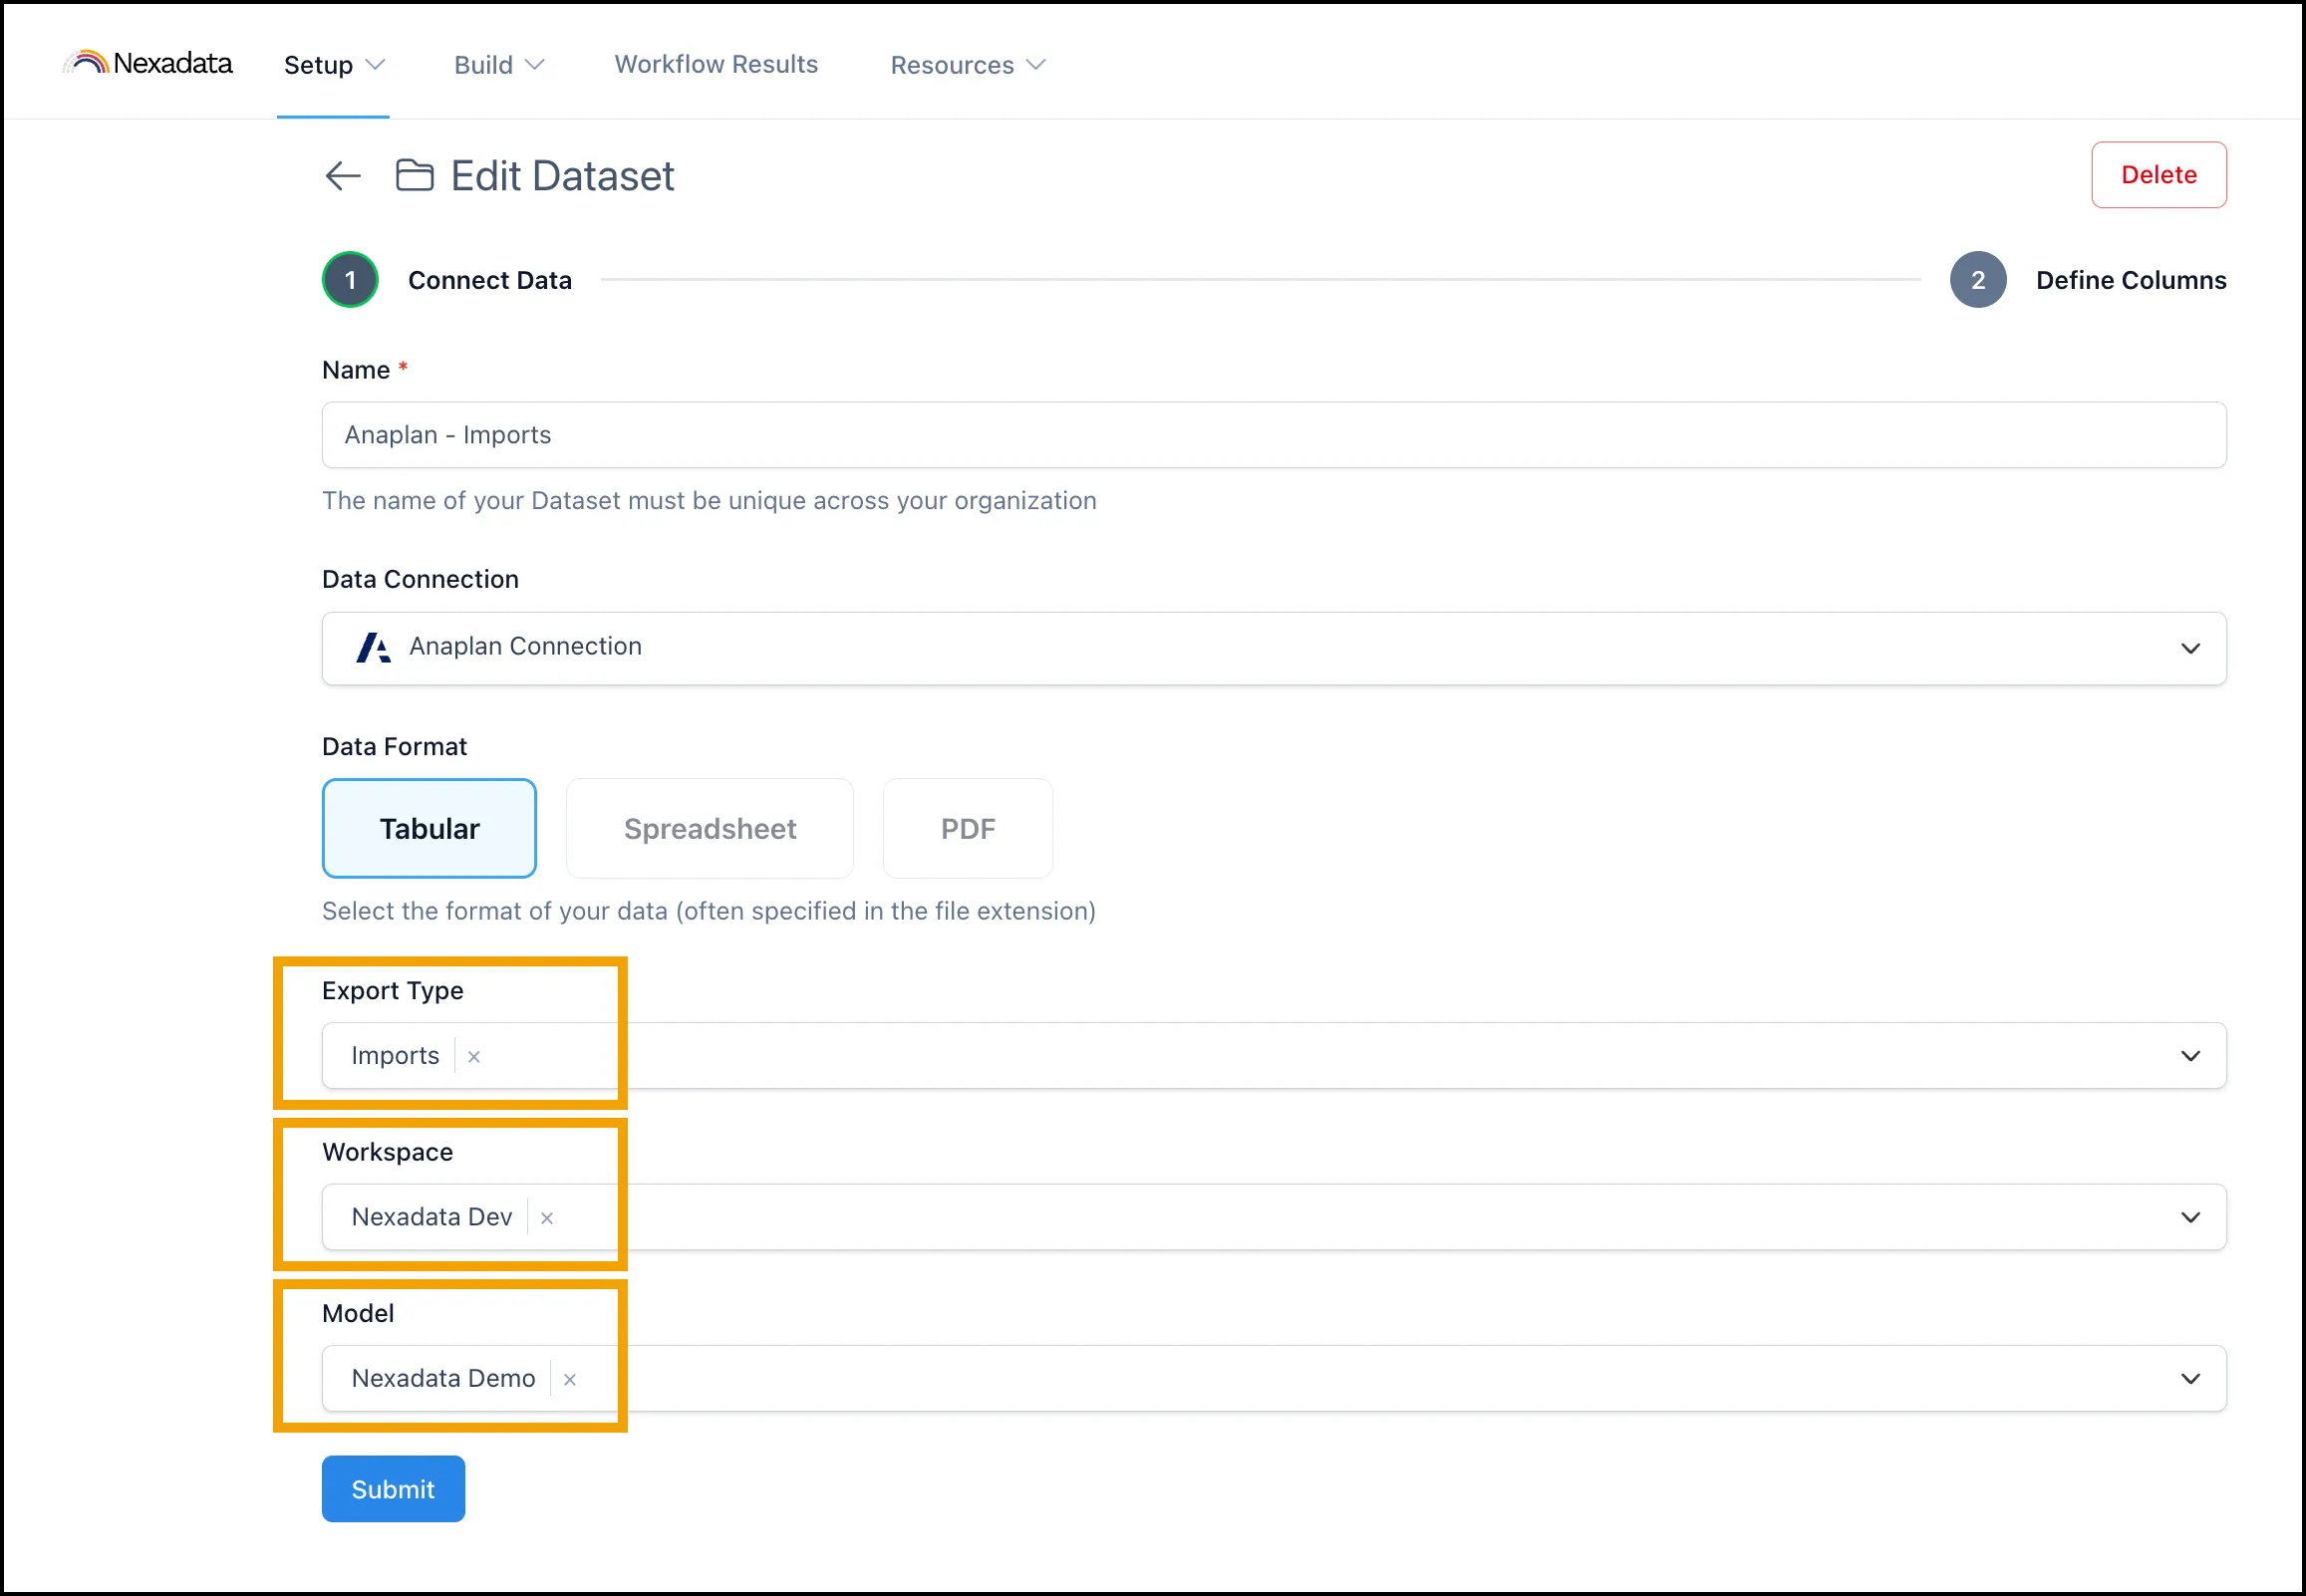Image resolution: width=2306 pixels, height=1596 pixels.
Task: Click the Imports value in Export Type
Action: pos(395,1056)
